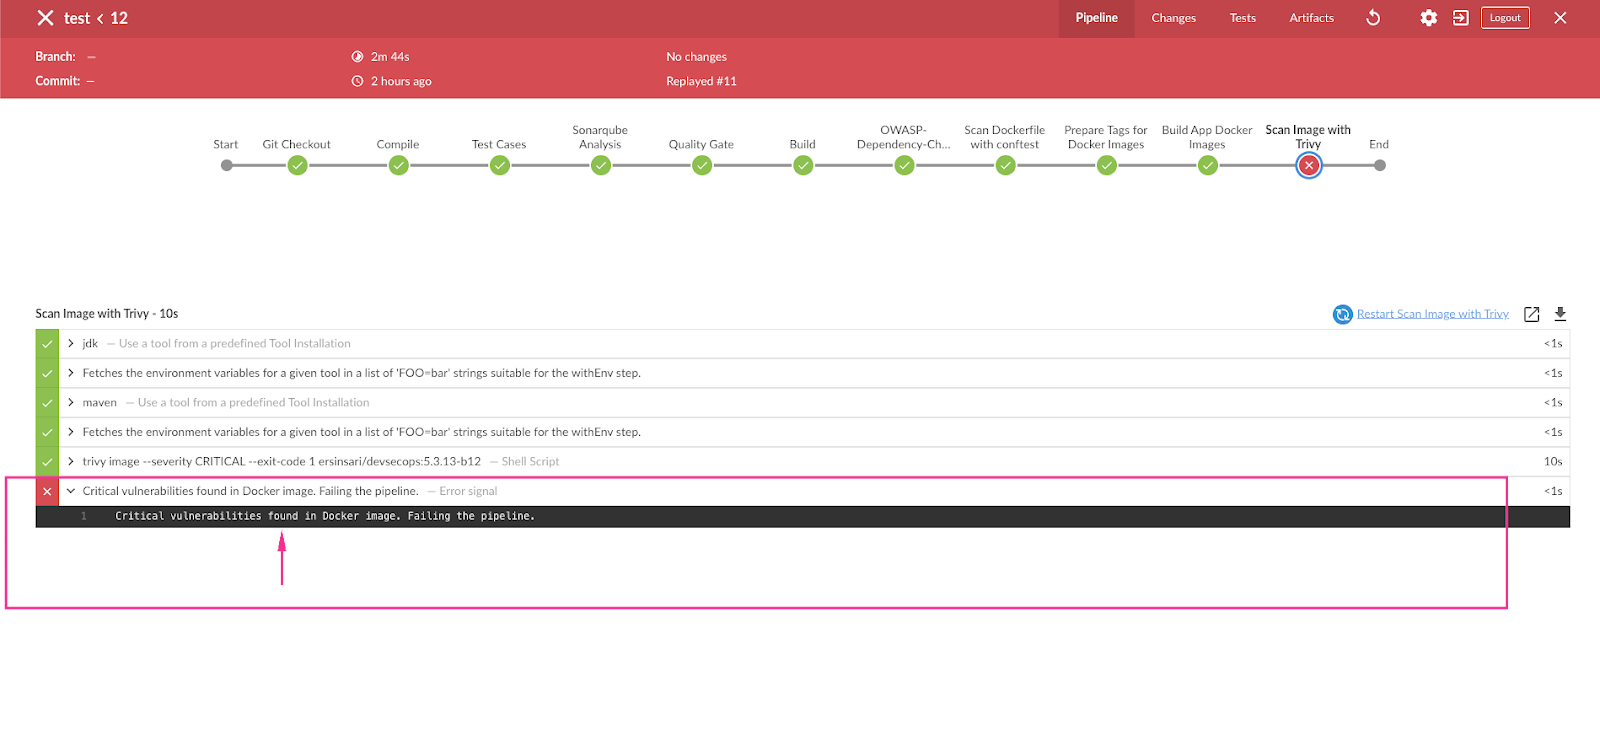Click the restart stage circular icon
Screen dimensions: 1600x753
point(1342,314)
